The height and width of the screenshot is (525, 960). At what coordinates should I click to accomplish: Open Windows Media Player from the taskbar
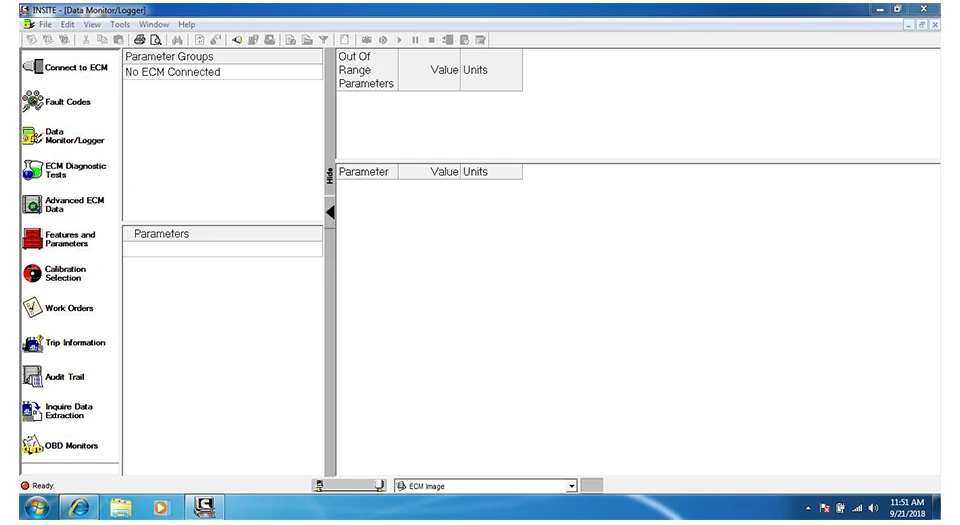point(161,507)
